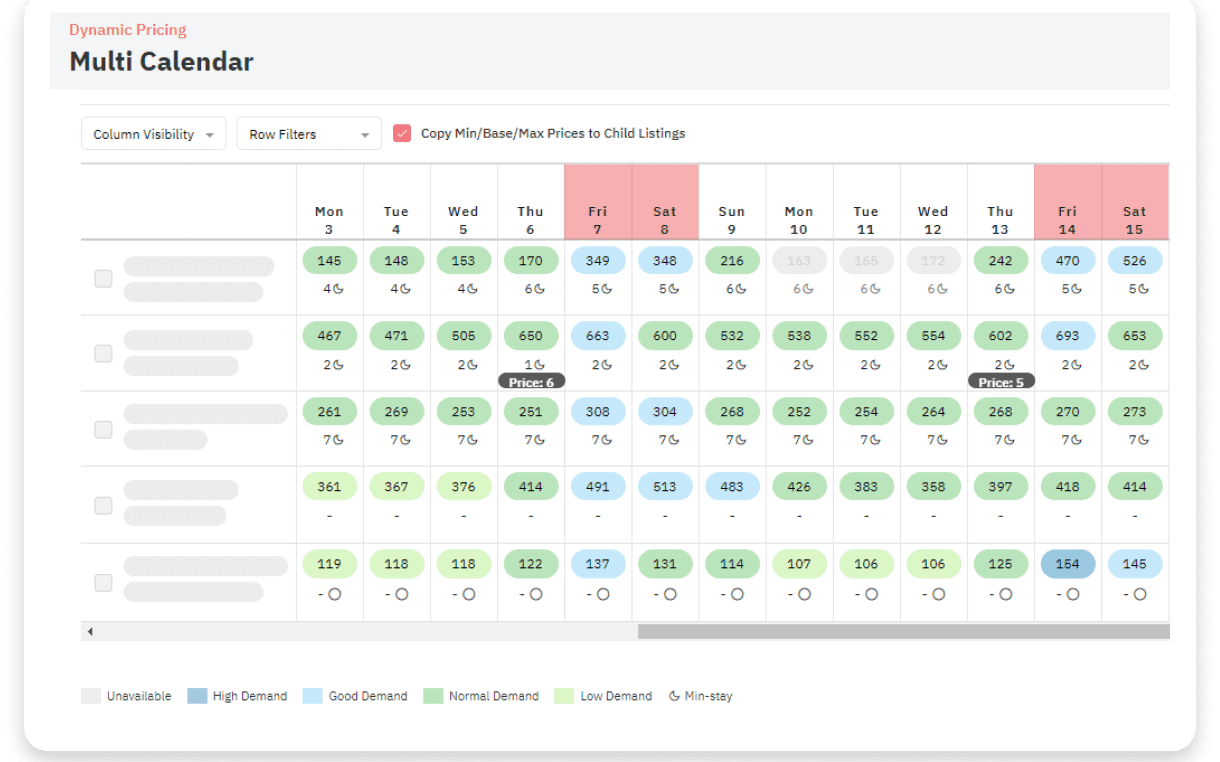Image resolution: width=1220 pixels, height=762 pixels.
Task: Click the horizontal scrollbar thumb
Action: tap(904, 632)
